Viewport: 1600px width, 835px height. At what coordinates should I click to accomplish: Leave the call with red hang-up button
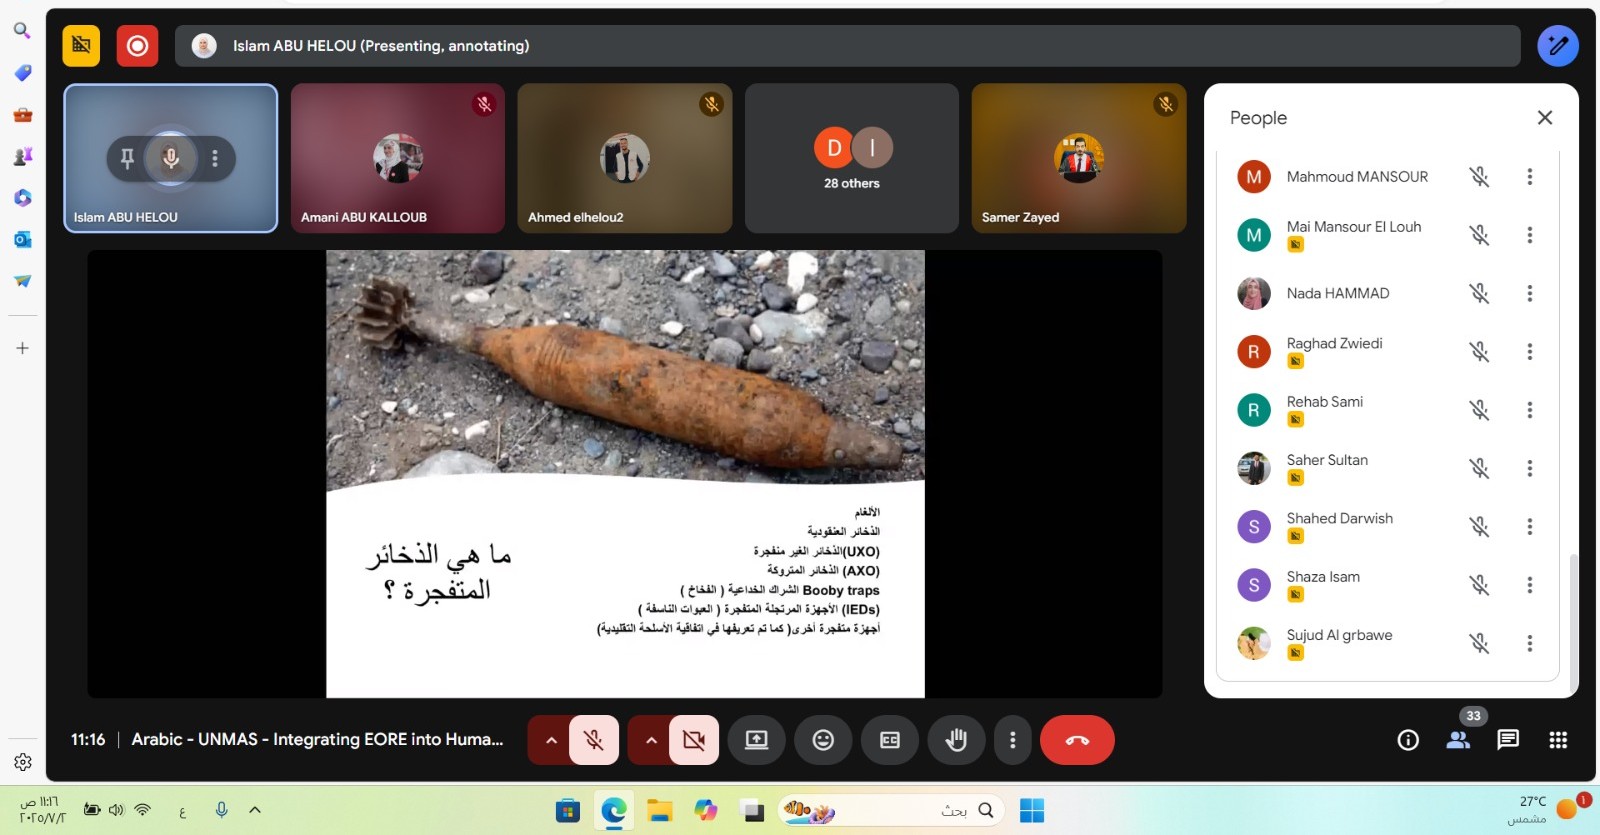(1077, 740)
